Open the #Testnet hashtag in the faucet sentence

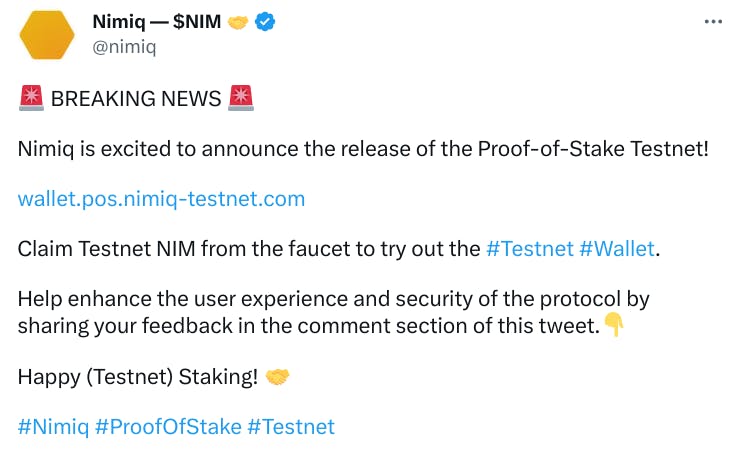point(529,249)
